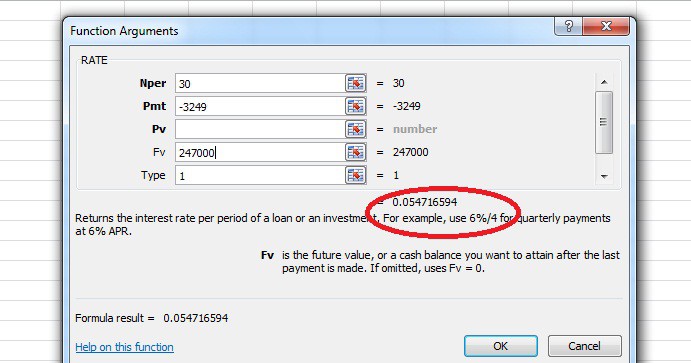Click the Pmt range selector icon
Viewport: 691px width, 363px height.
tap(356, 106)
